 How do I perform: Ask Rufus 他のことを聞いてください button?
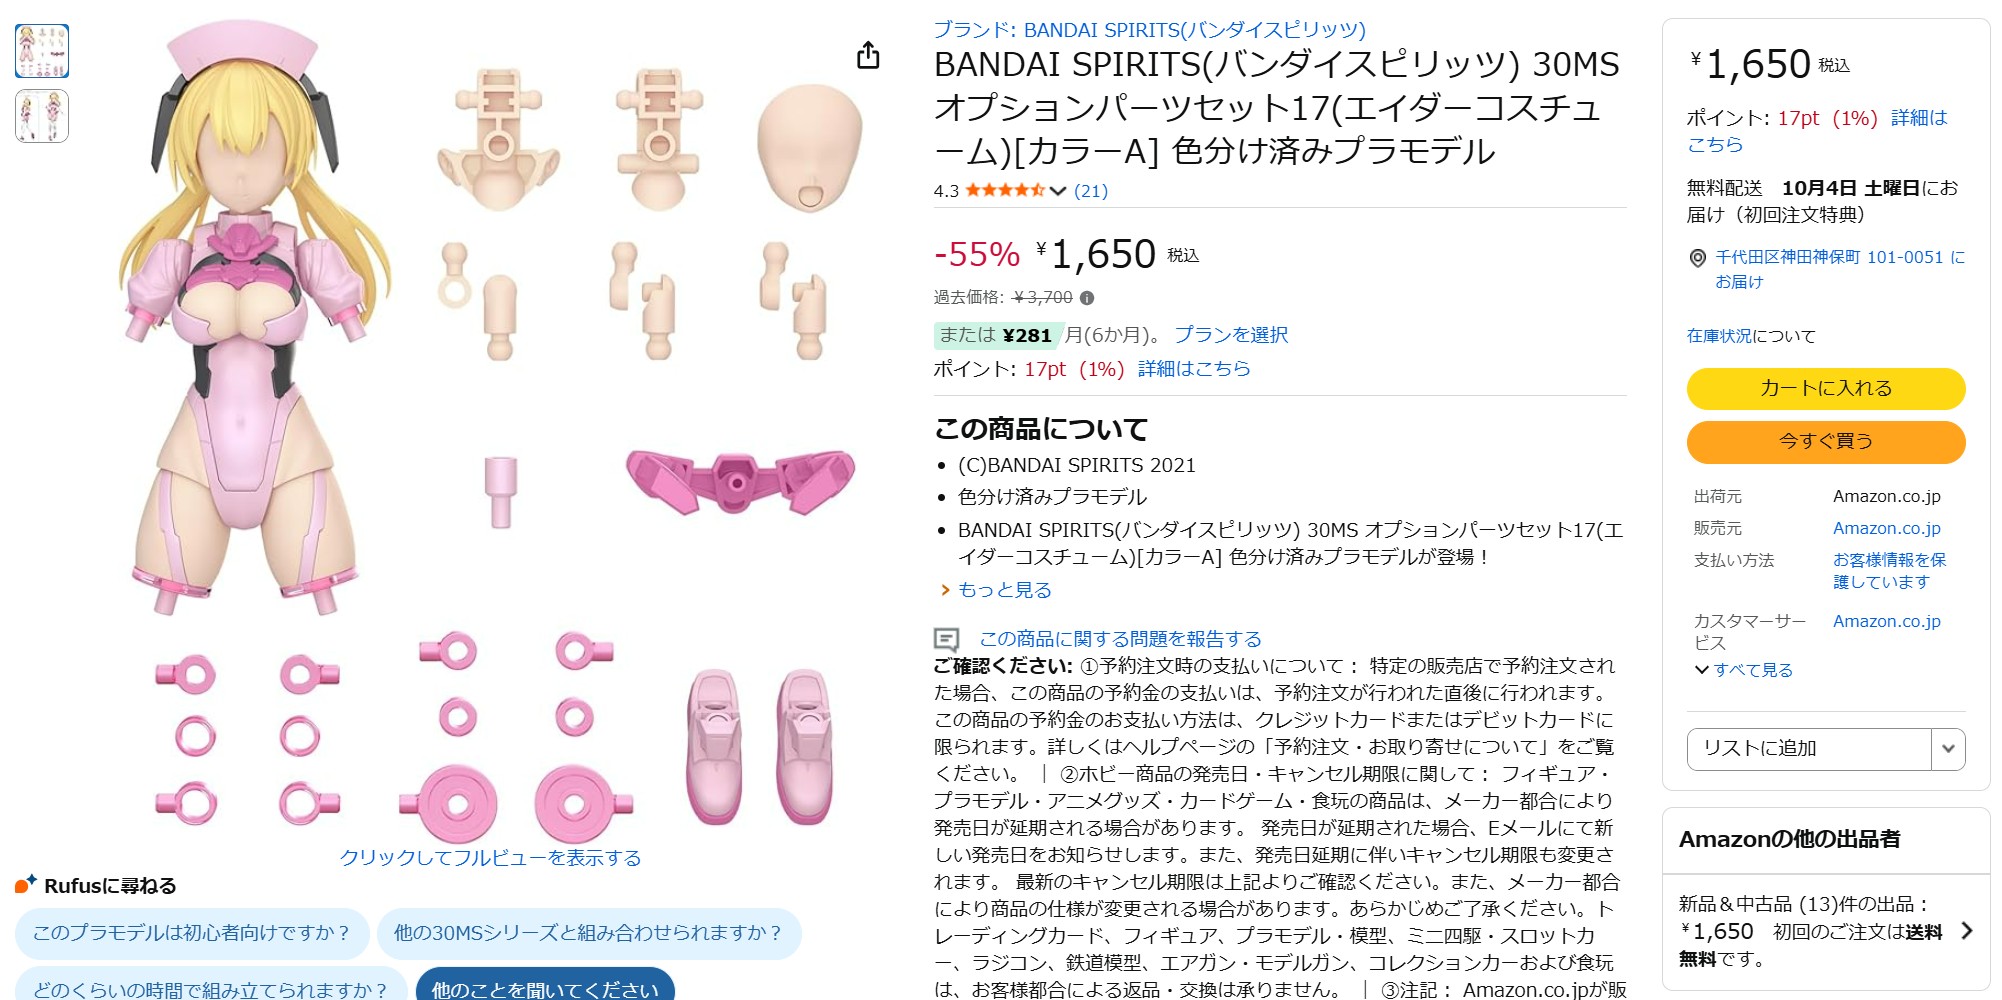tap(545, 987)
